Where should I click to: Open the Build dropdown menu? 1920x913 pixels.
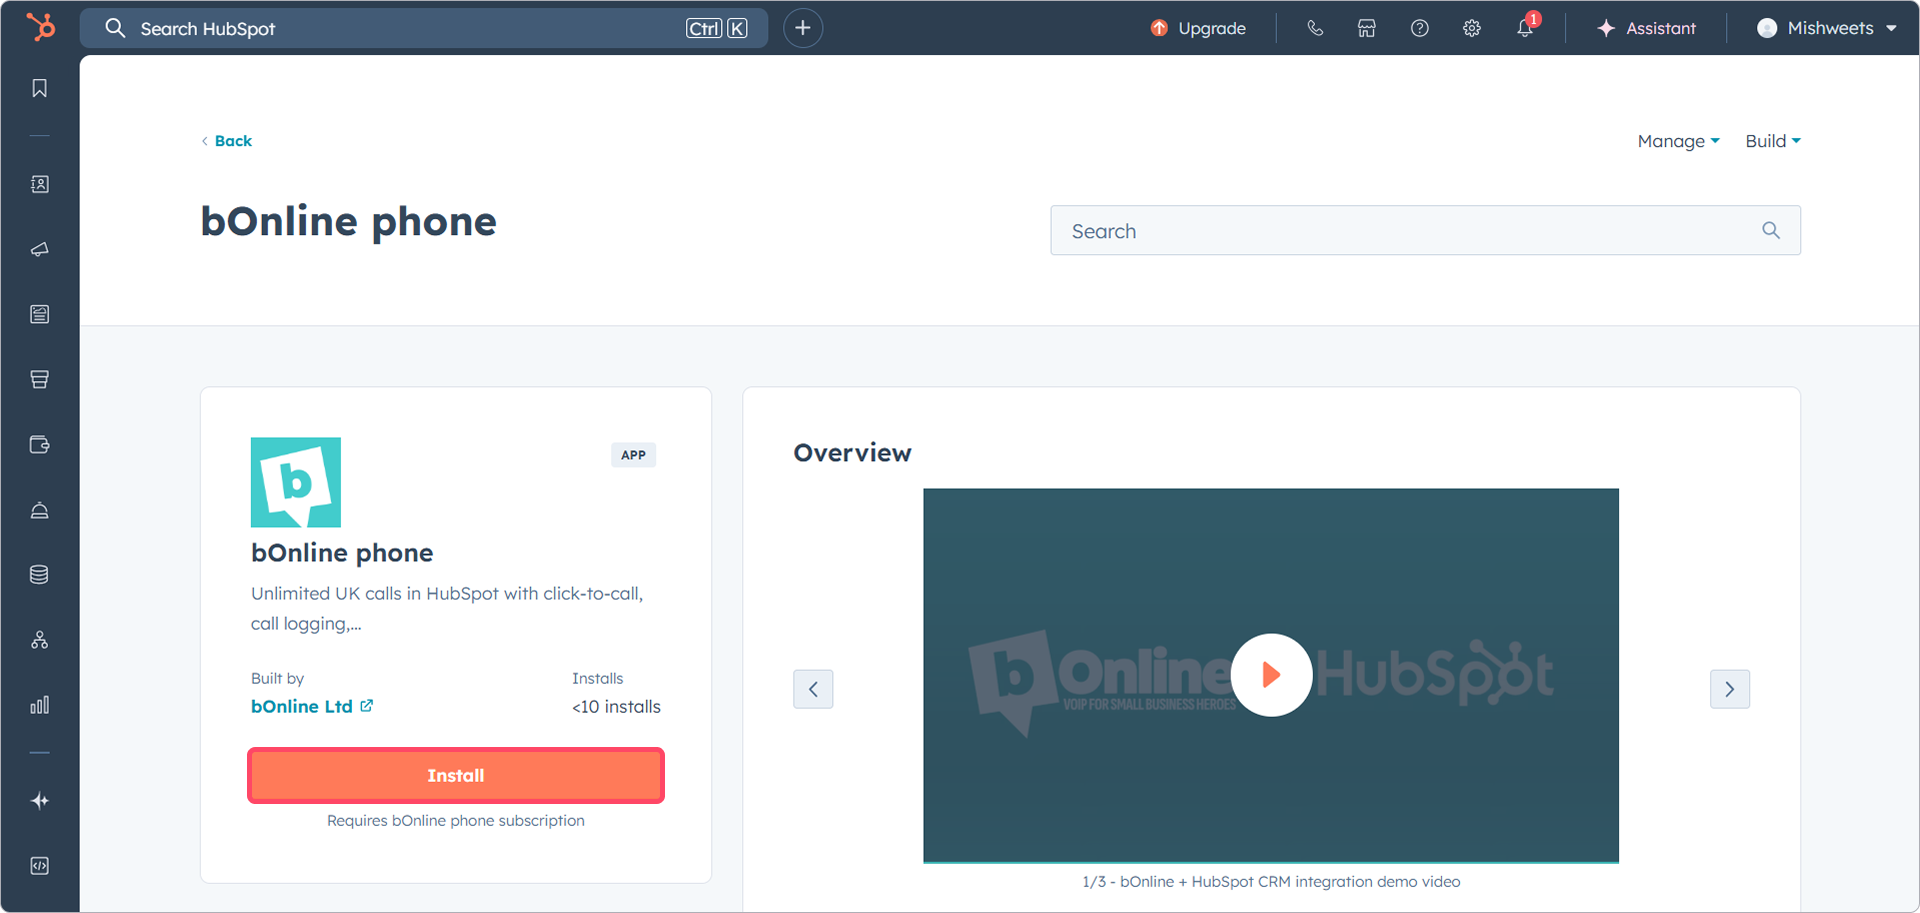[1773, 141]
